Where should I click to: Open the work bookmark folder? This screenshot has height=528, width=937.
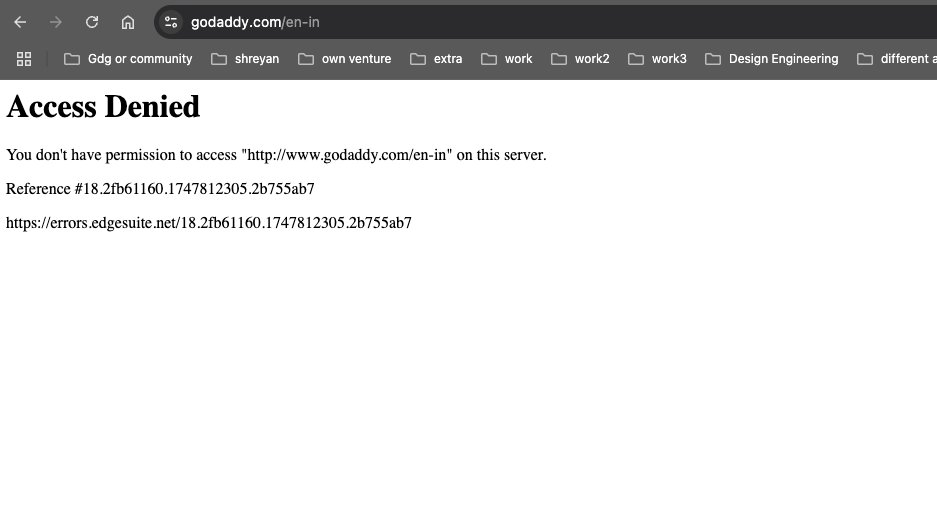(x=507, y=59)
